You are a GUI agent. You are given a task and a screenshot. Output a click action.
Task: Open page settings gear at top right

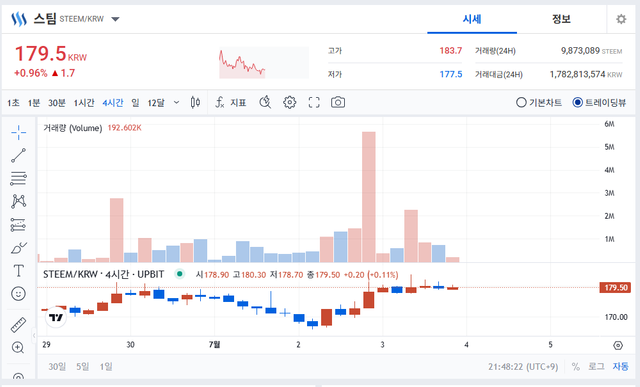tap(621, 19)
